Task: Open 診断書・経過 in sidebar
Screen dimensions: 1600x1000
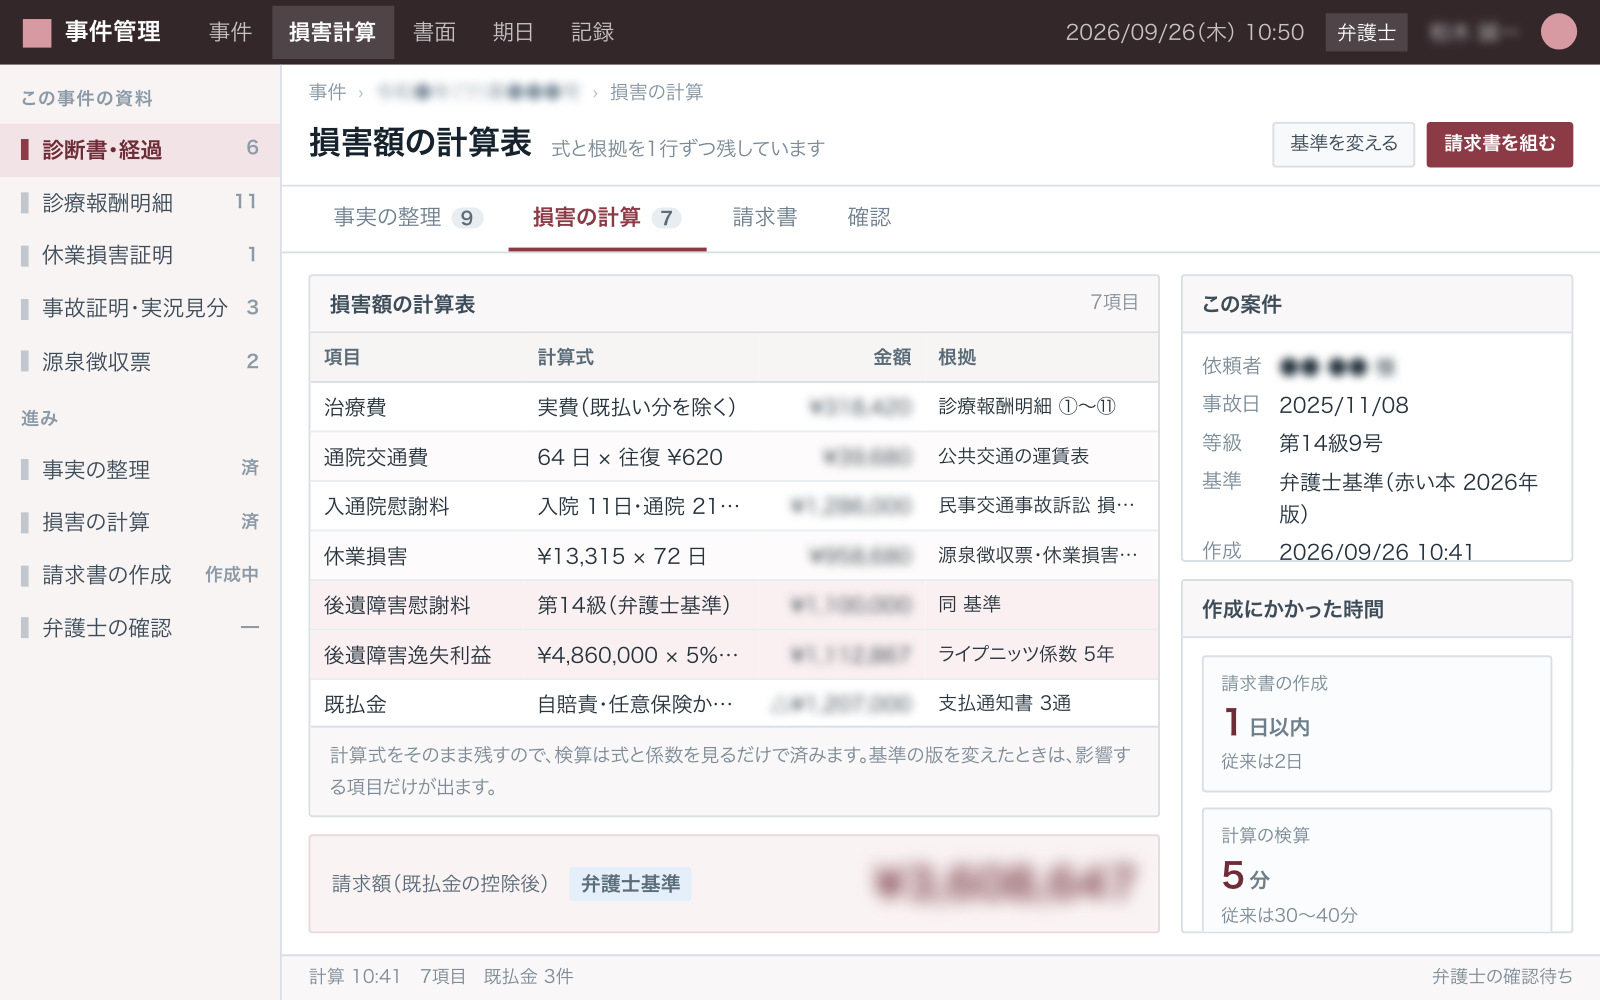Action: pos(140,150)
